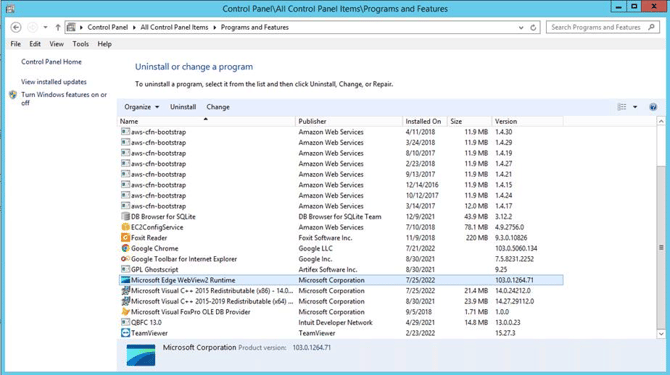The height and width of the screenshot is (375, 670).
Task: Click the Foxit Reader icon
Action: 125,237
